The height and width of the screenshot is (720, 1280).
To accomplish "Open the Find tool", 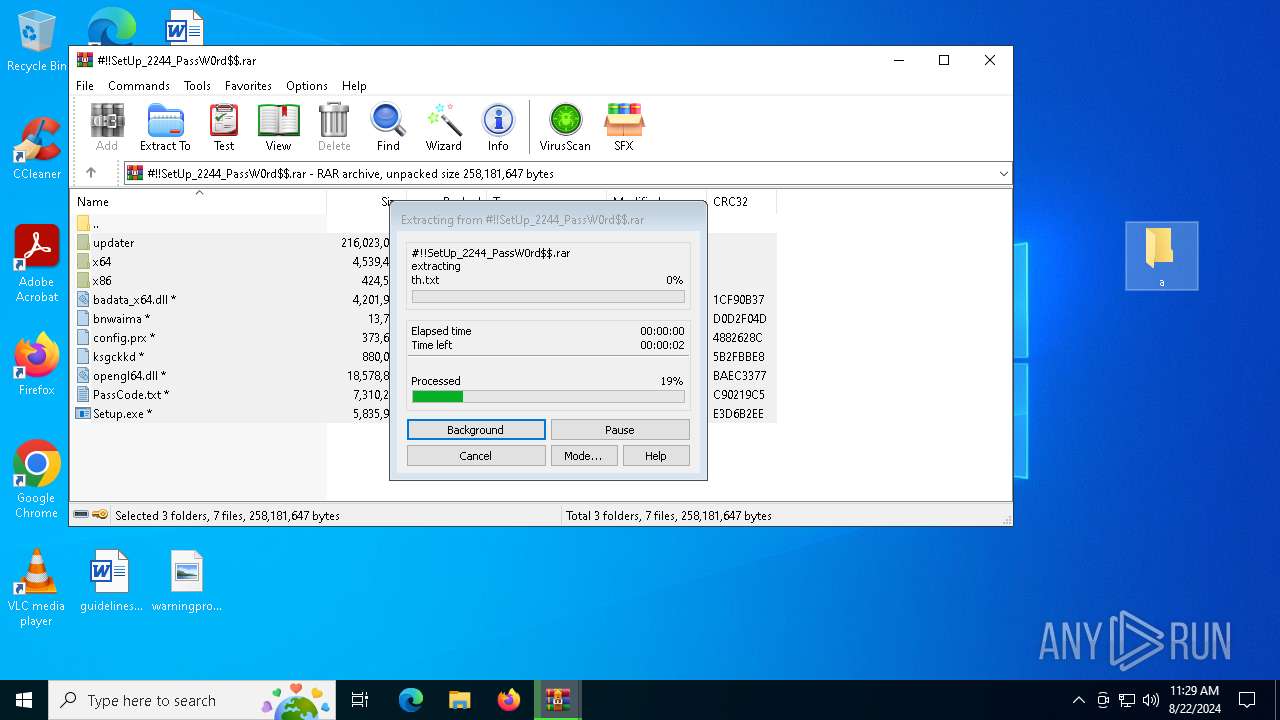I will click(x=388, y=127).
